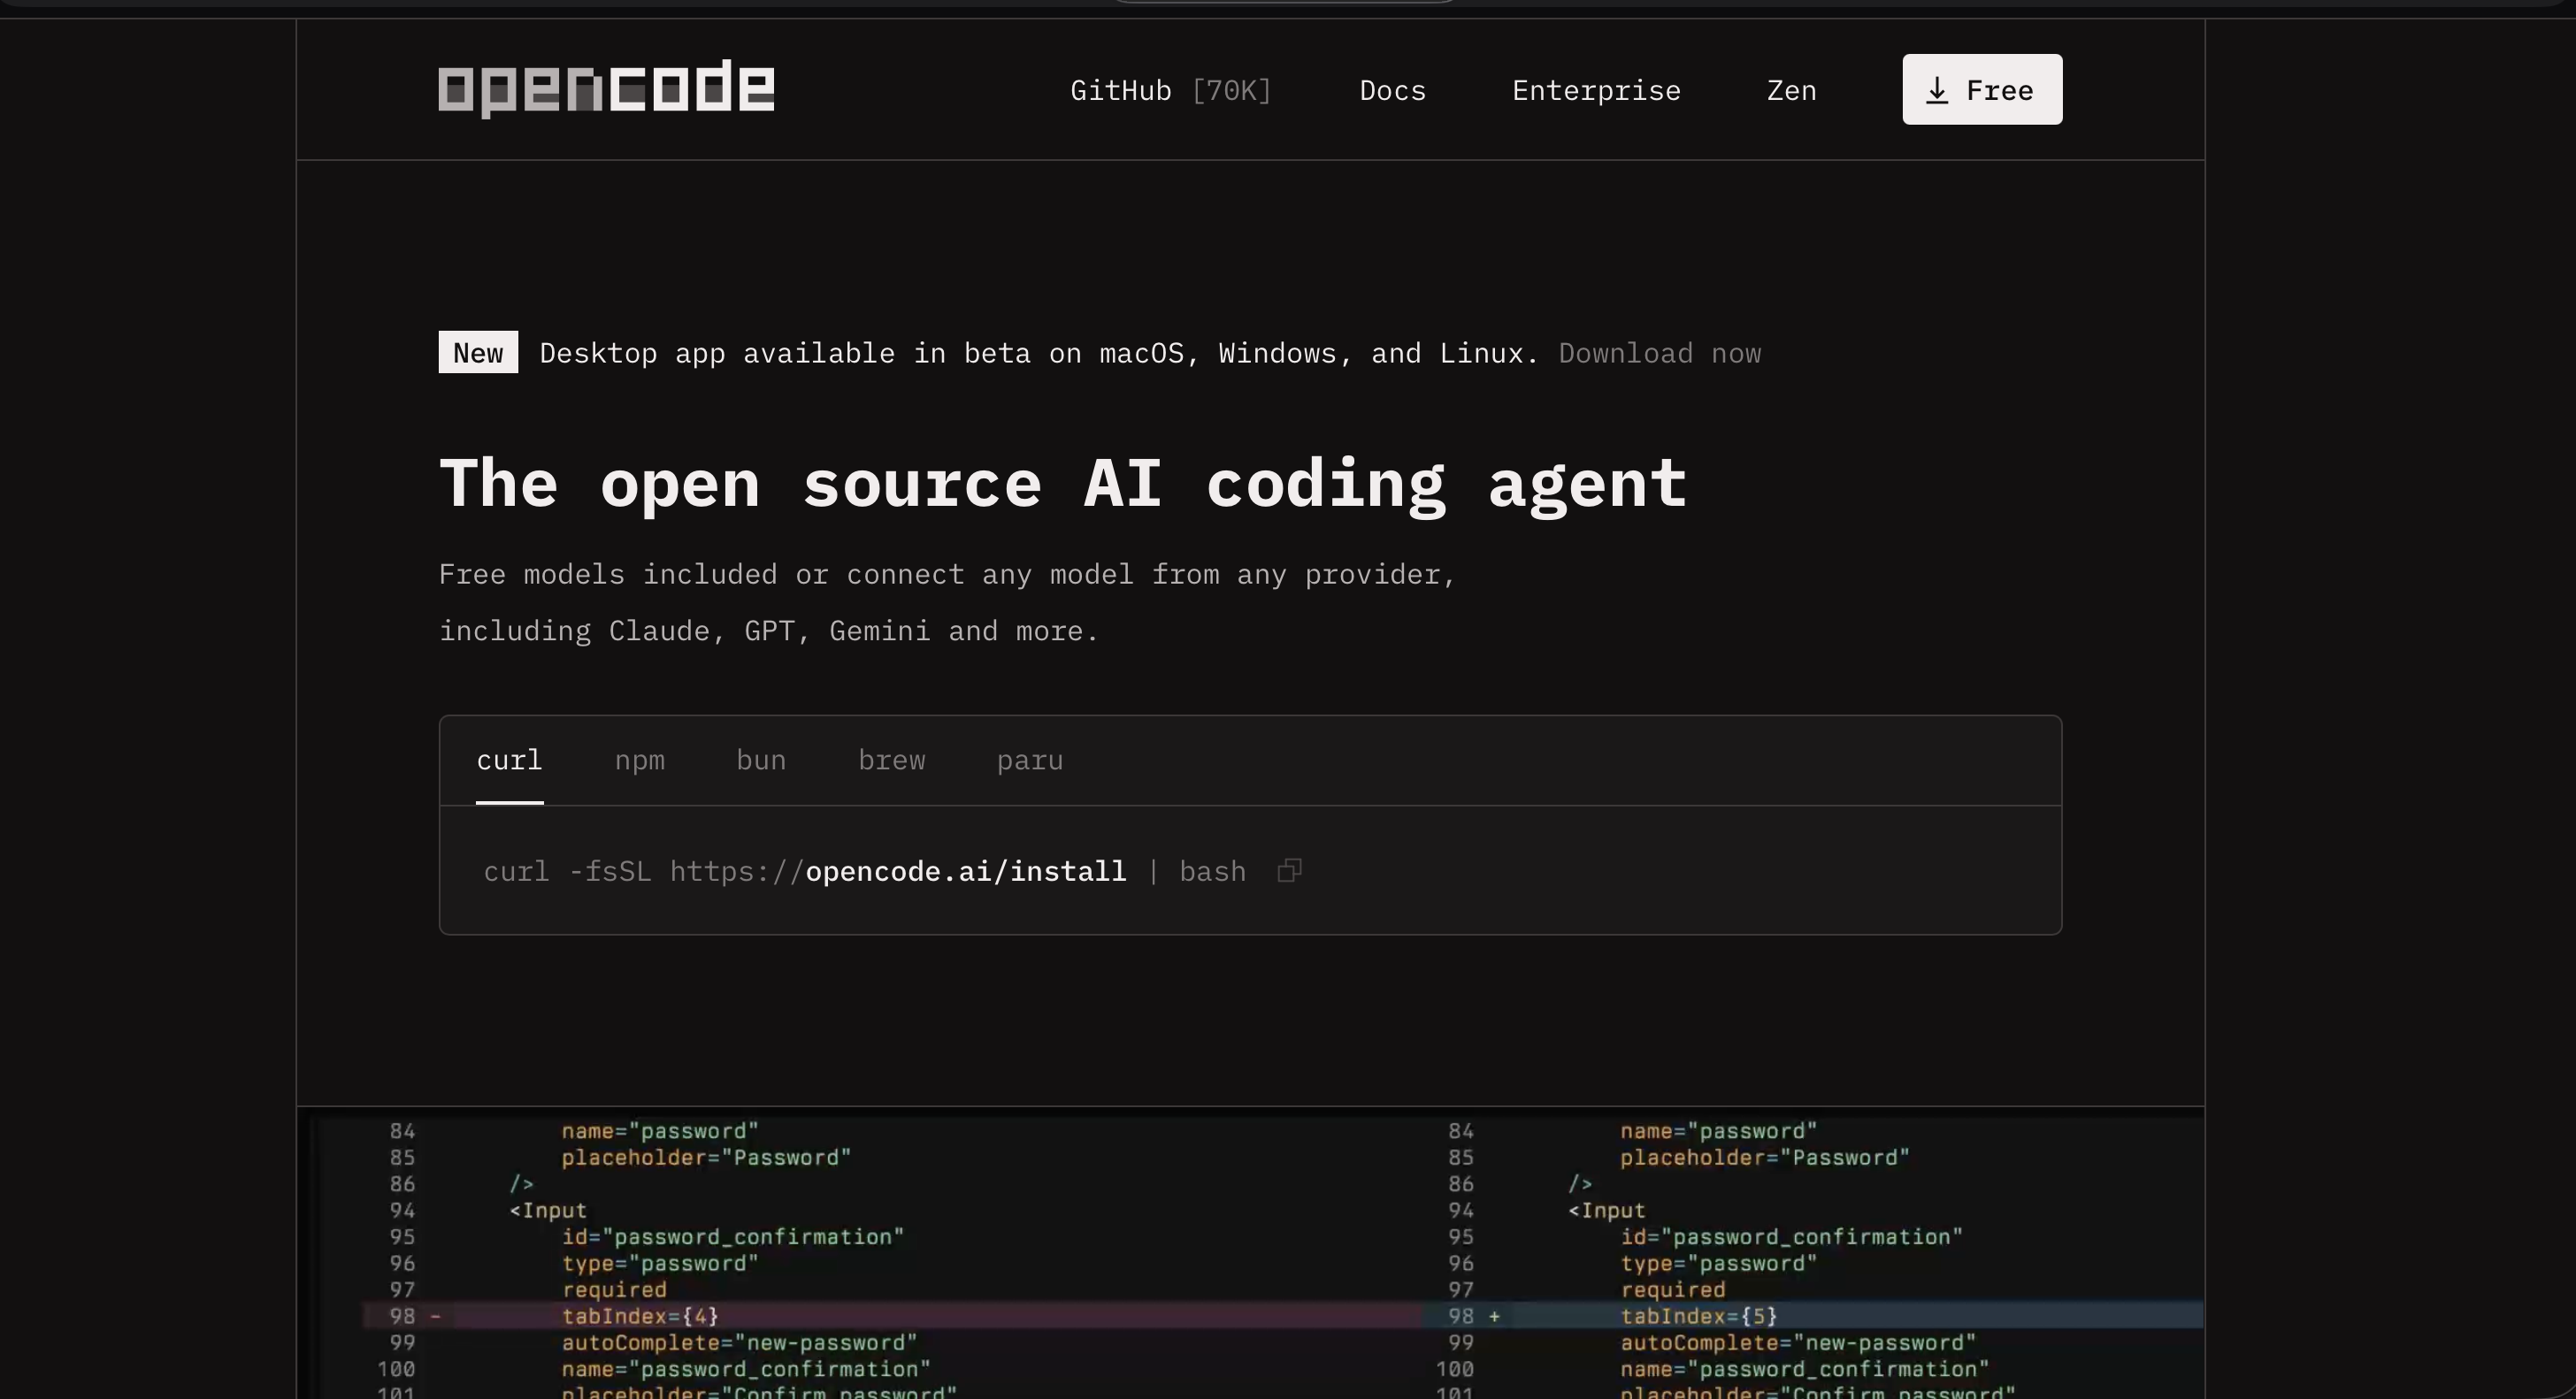The width and height of the screenshot is (2576, 1399).
Task: Switch to the bun tab
Action: [x=761, y=760]
